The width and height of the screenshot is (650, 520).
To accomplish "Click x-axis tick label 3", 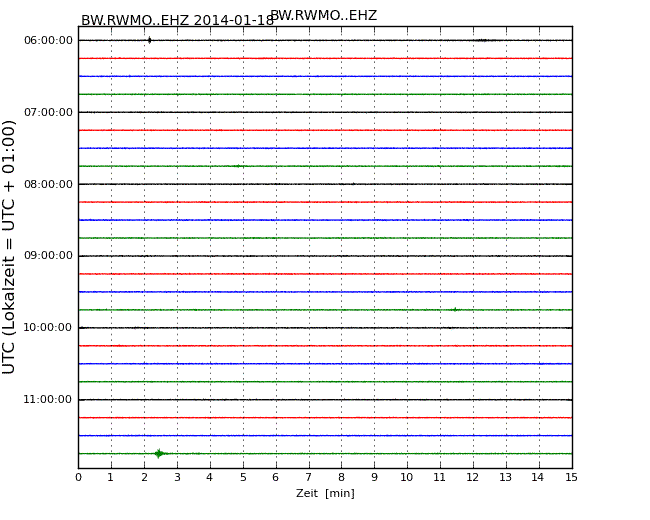I will 177,477.
